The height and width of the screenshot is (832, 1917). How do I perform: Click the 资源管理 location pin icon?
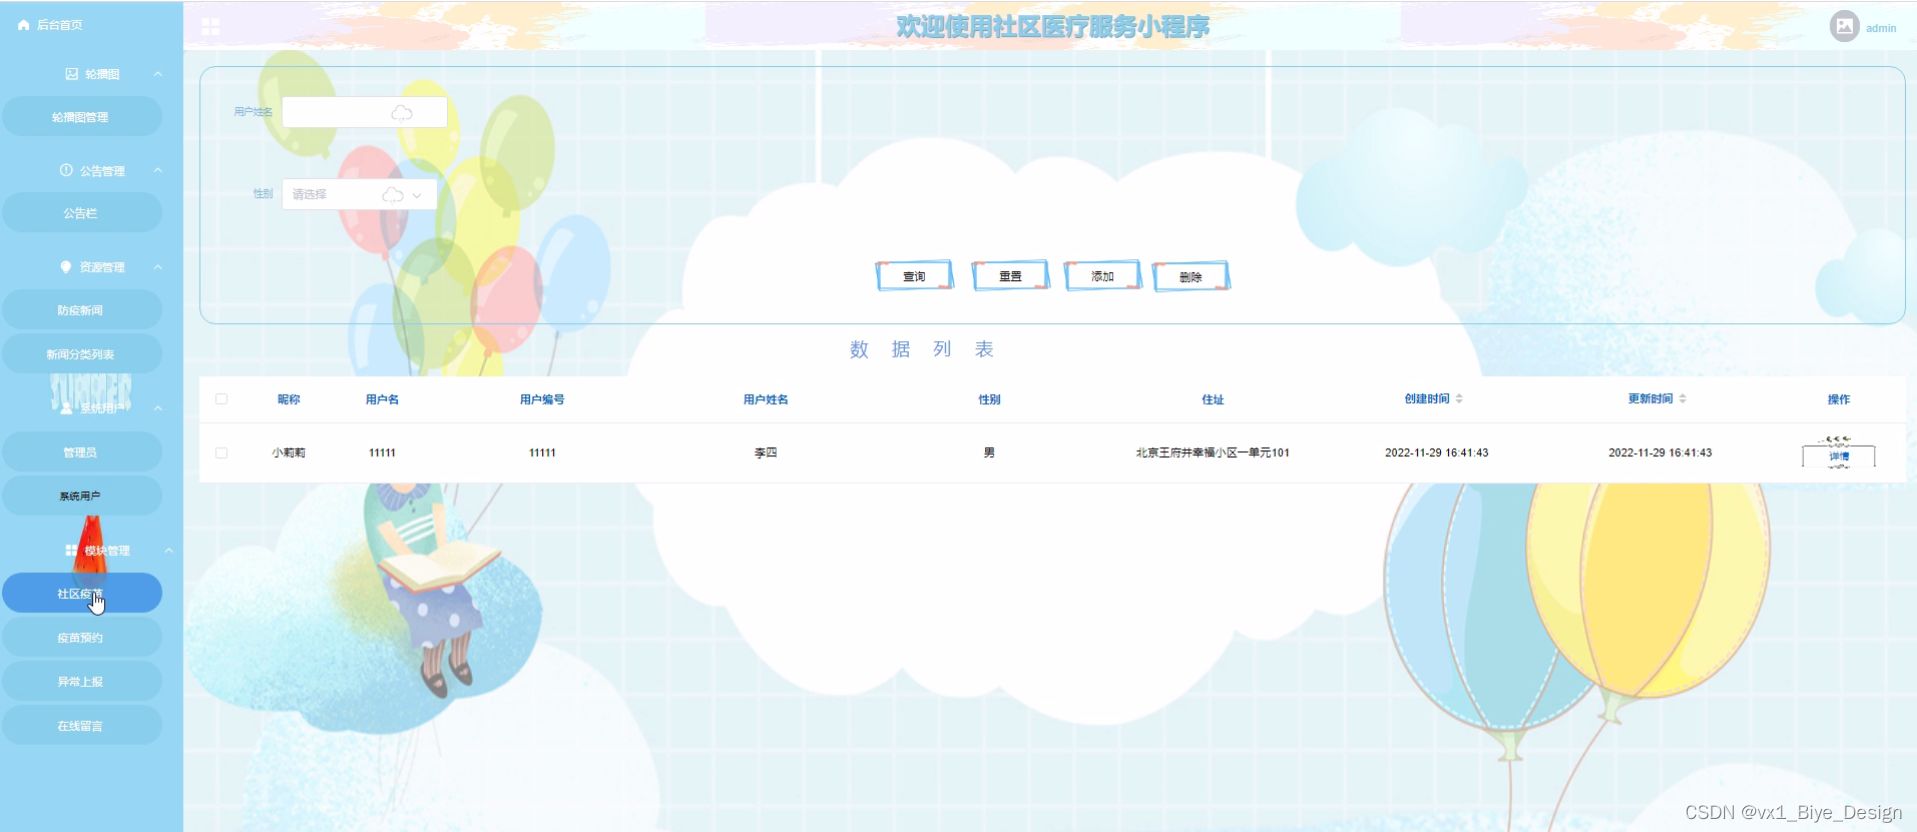tap(66, 267)
